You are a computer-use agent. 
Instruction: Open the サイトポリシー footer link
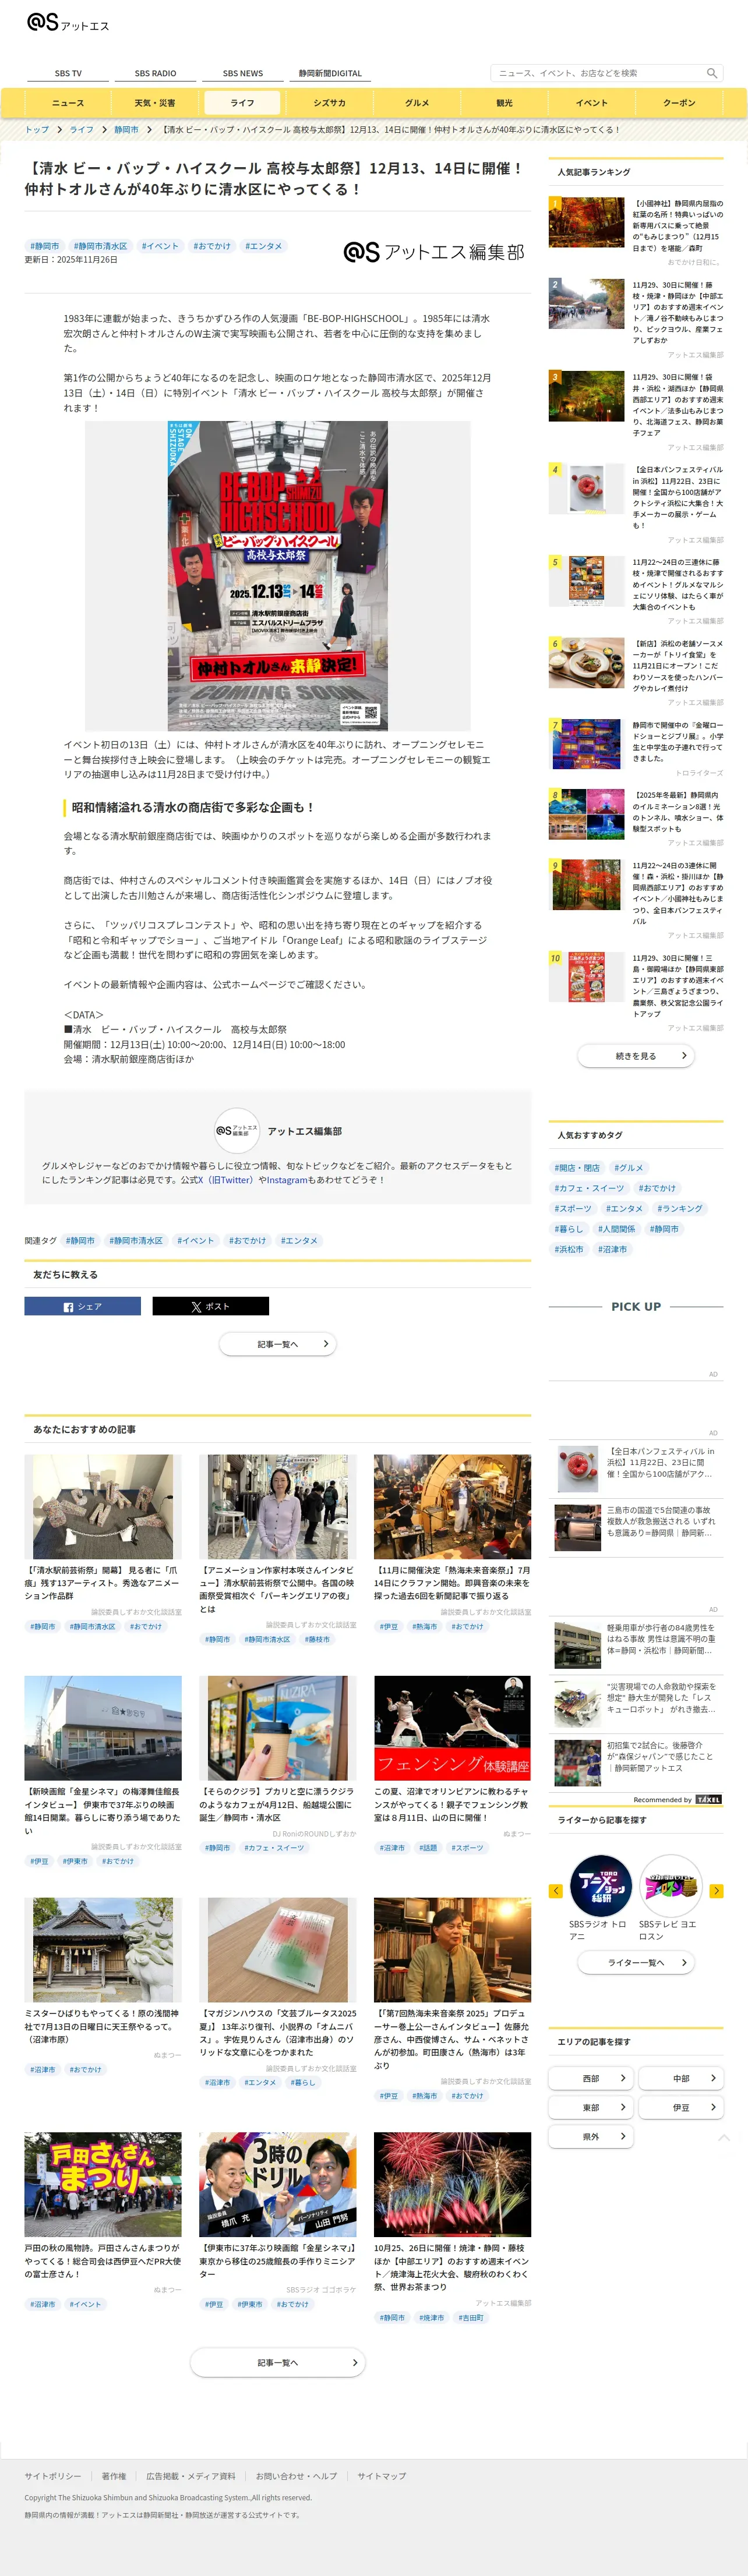click(53, 2476)
